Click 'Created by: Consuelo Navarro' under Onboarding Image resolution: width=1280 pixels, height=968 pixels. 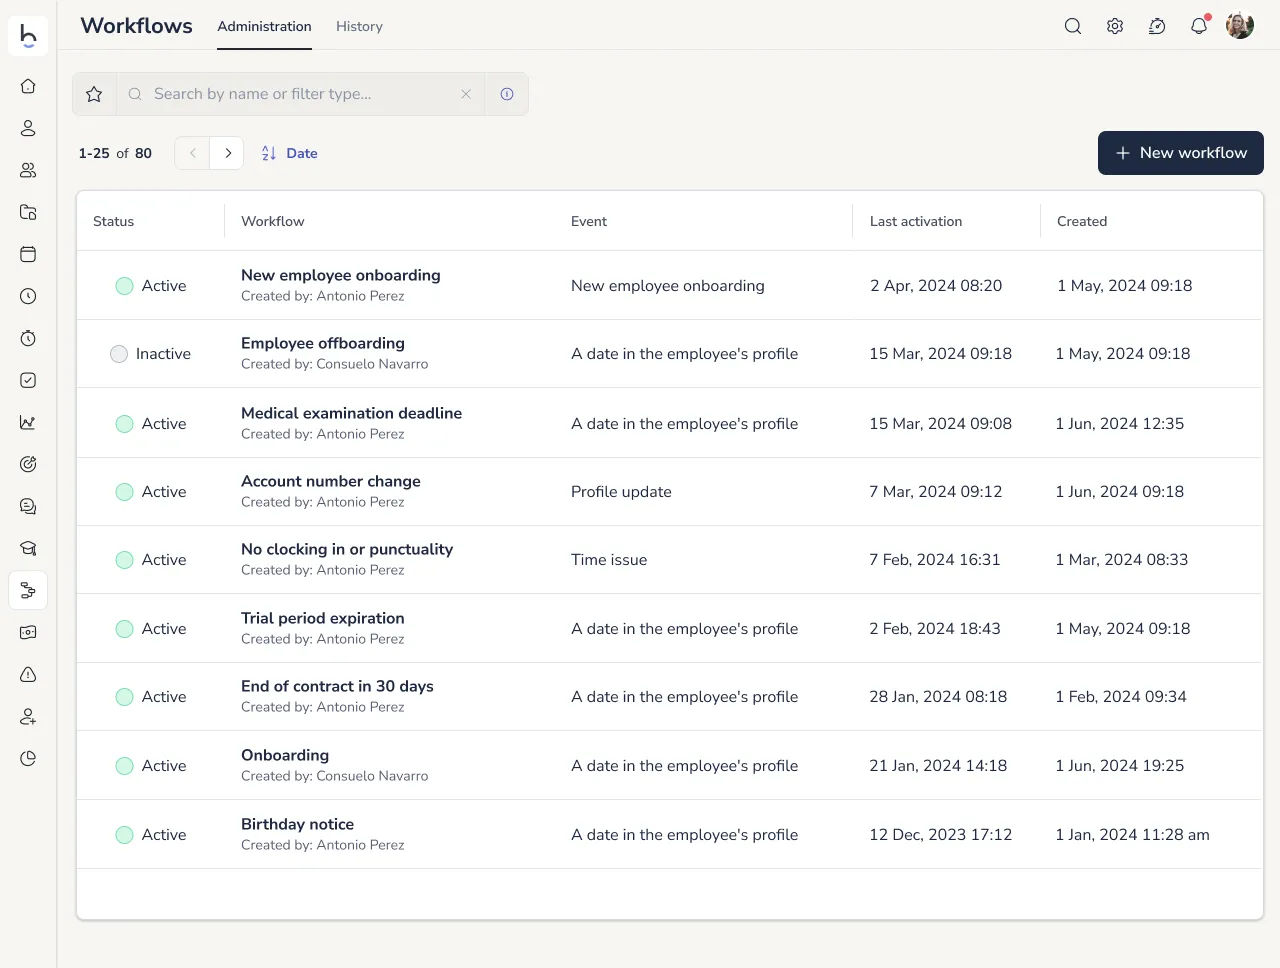[334, 776]
